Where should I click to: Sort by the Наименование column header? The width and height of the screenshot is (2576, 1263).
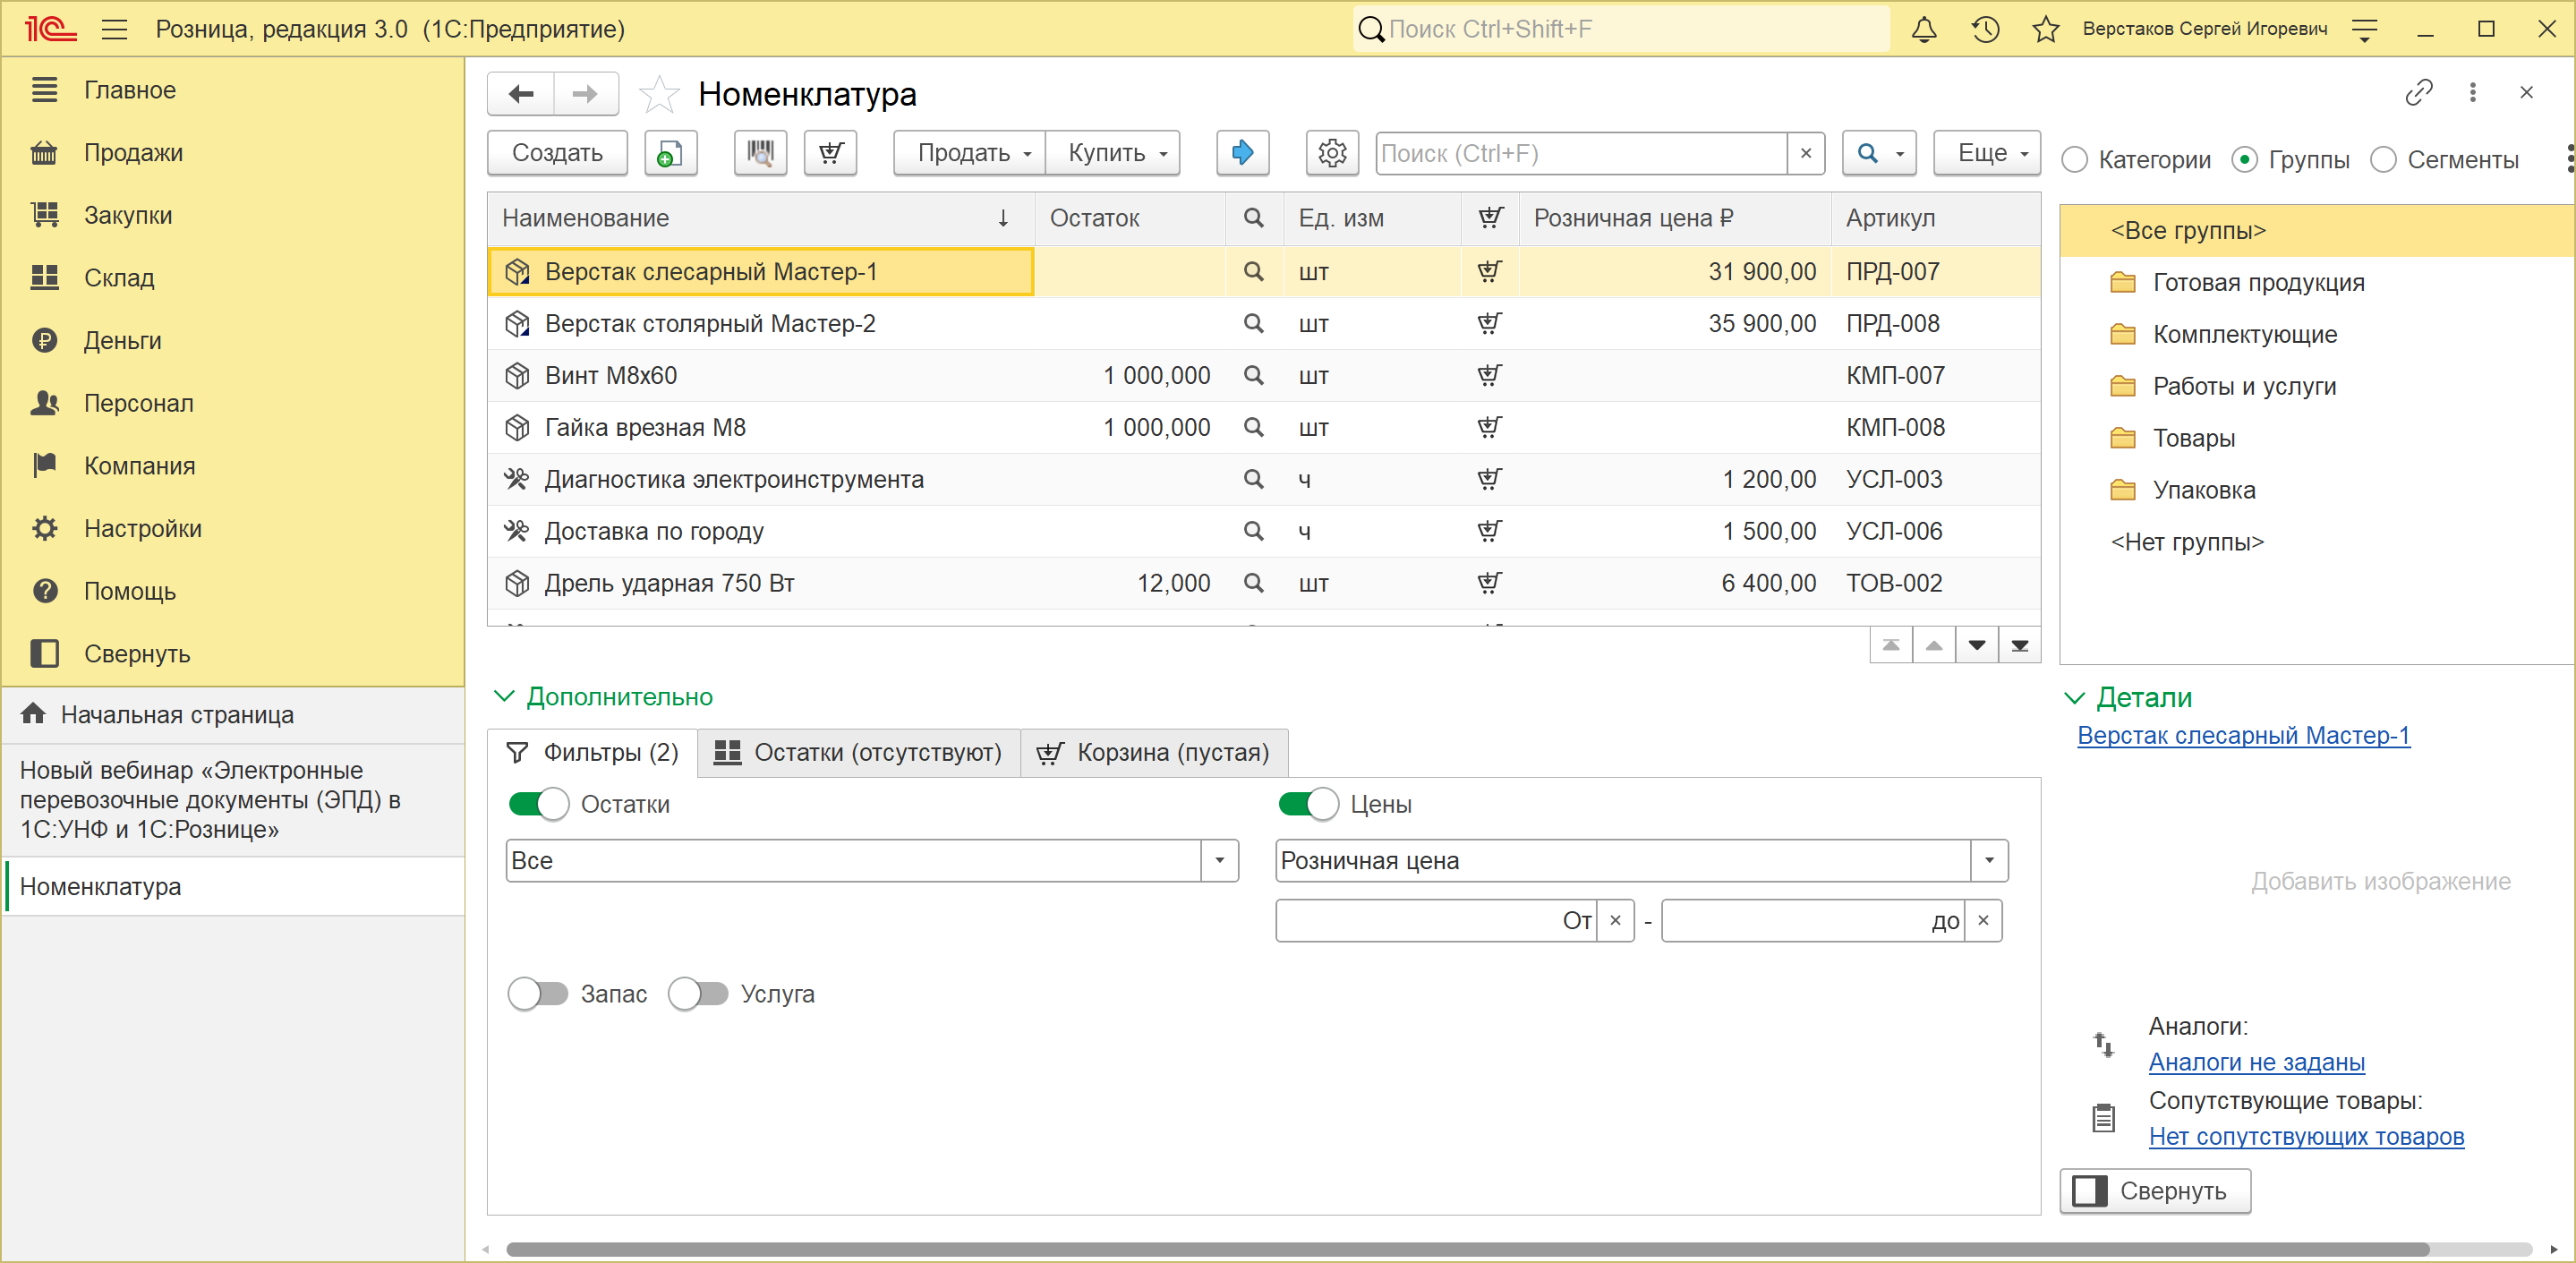760,218
